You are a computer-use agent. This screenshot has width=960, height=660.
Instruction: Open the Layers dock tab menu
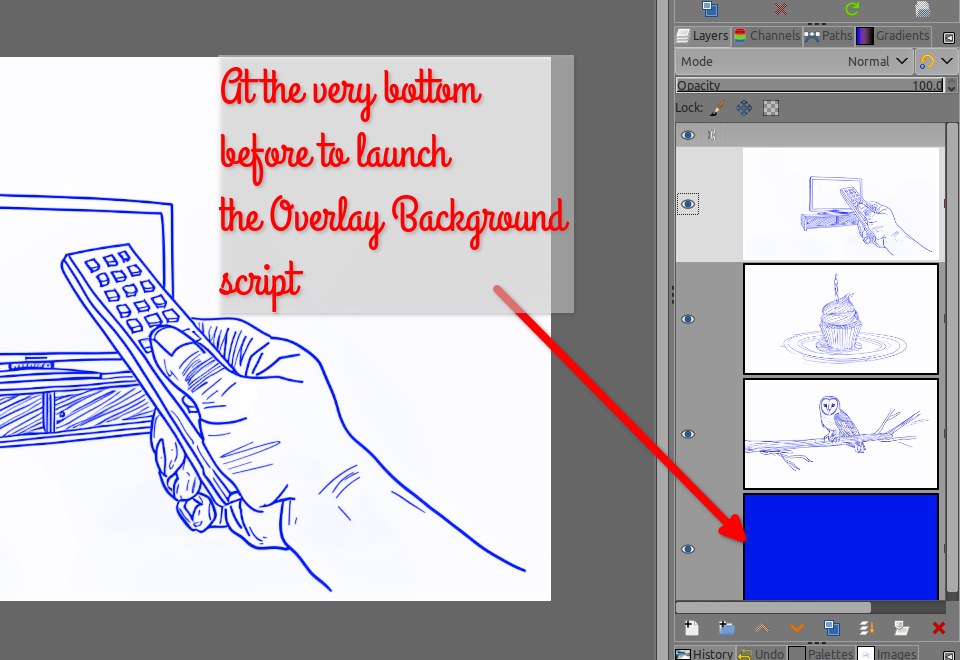(949, 37)
